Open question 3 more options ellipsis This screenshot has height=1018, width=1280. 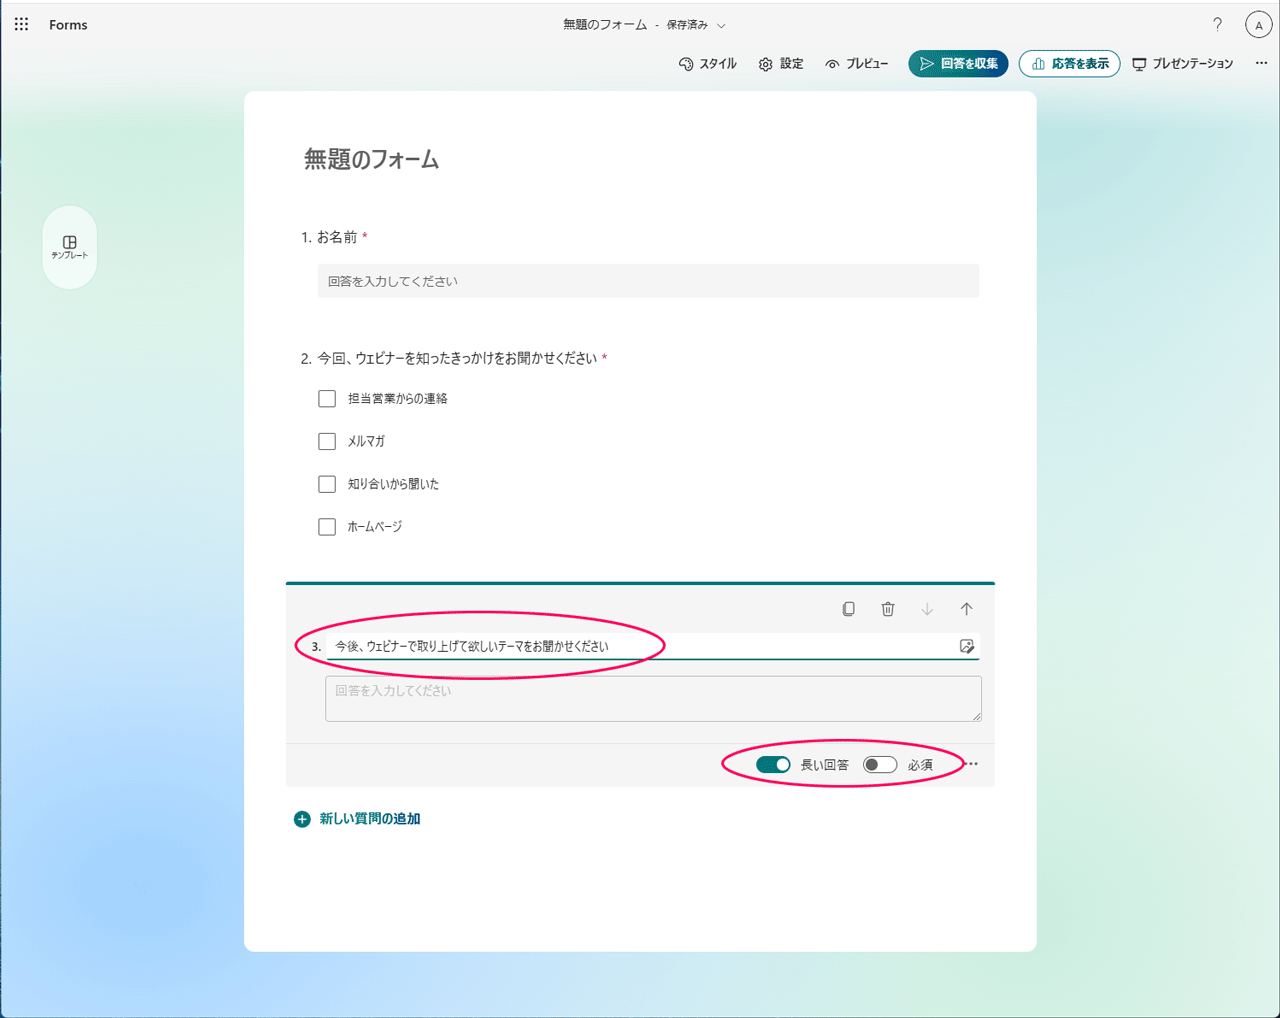click(x=971, y=763)
